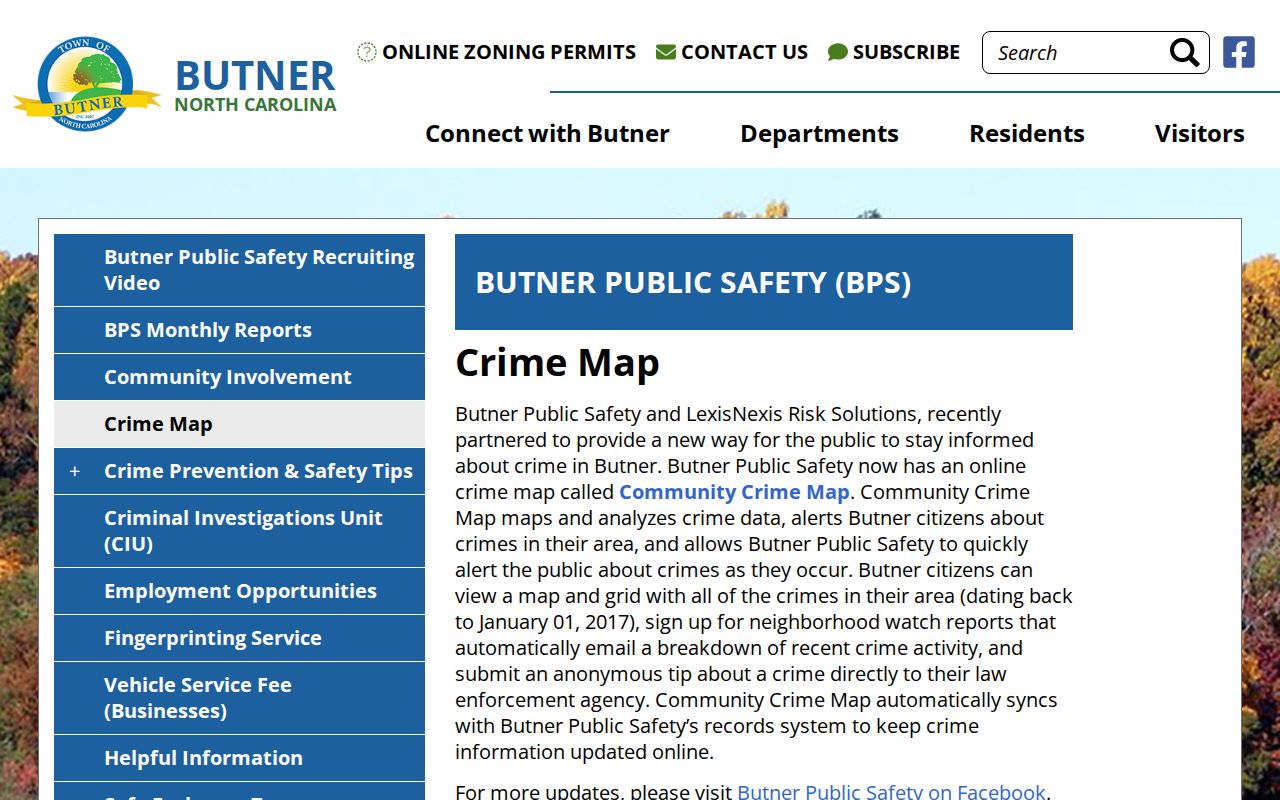1280x800 pixels.
Task: Click the Butner Public Safety (BPS) header
Action: pyautogui.click(x=764, y=282)
